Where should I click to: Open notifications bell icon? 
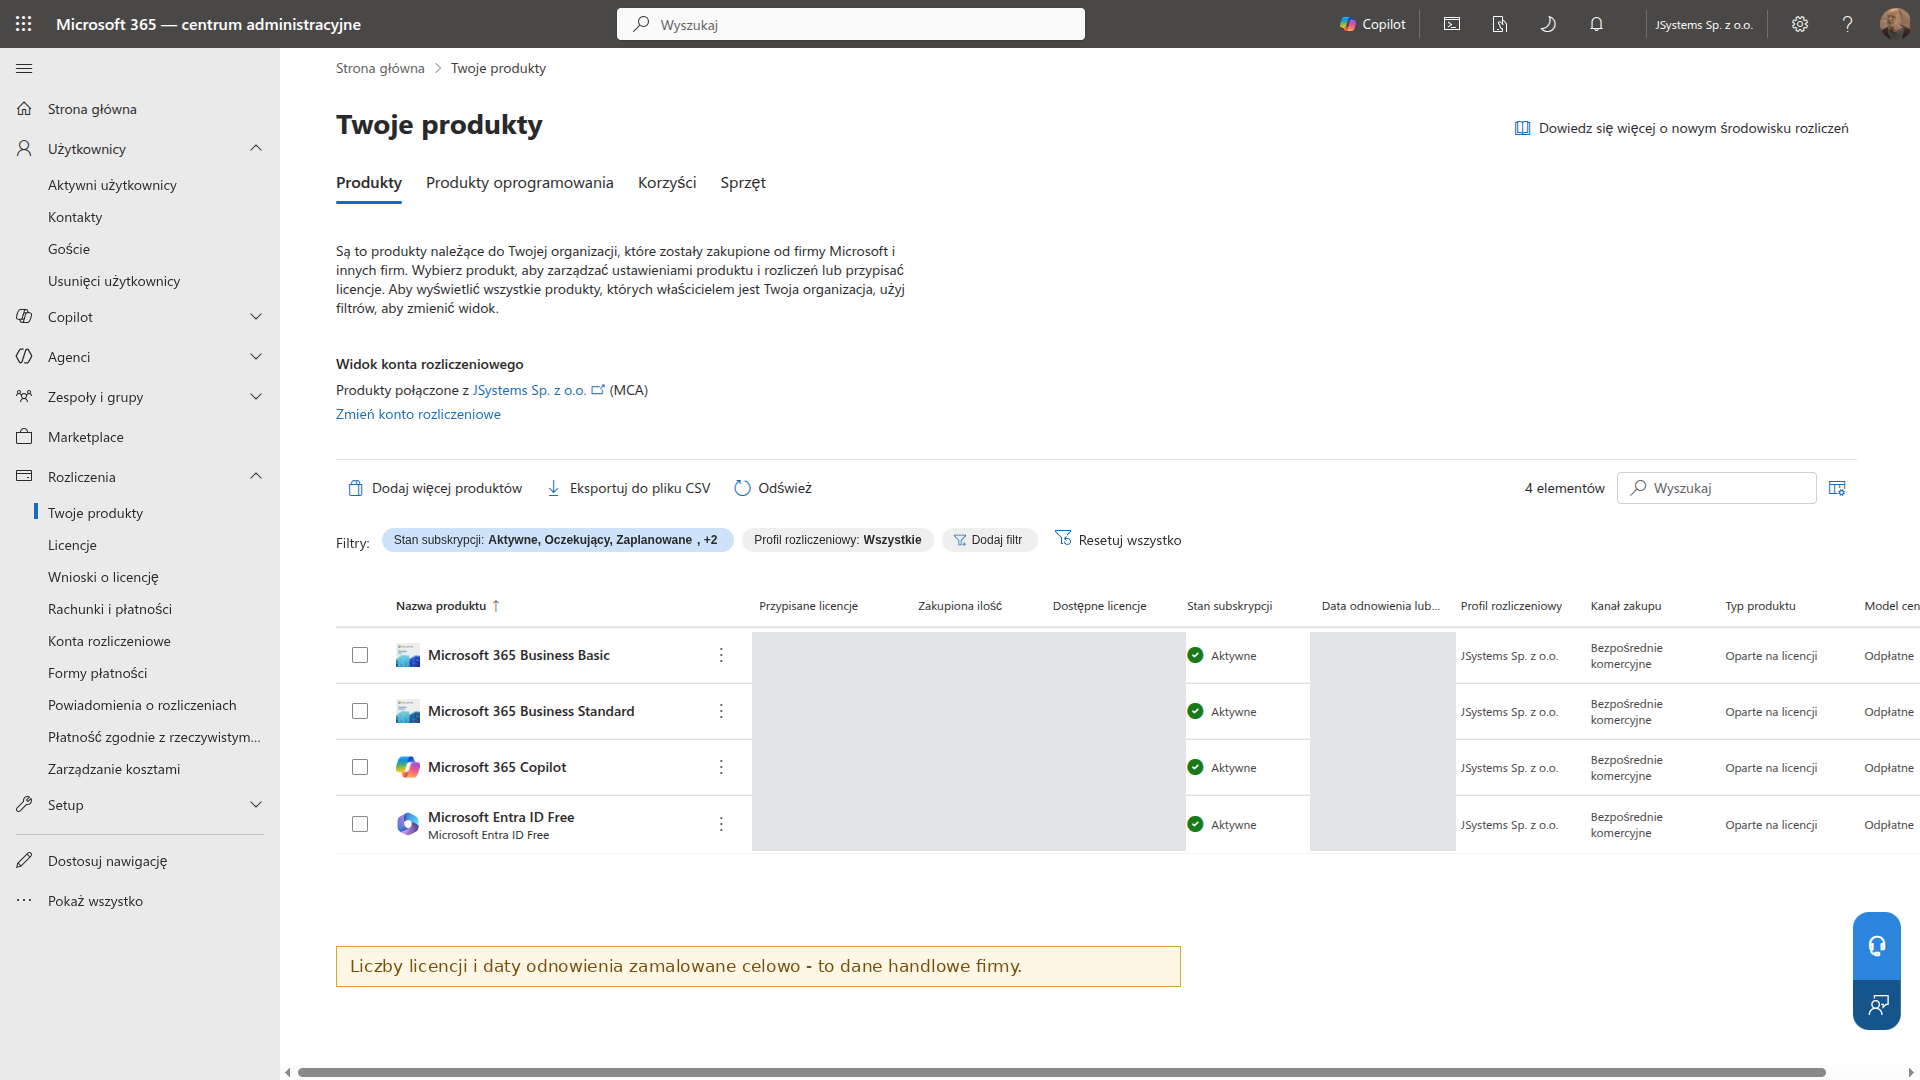[1596, 24]
